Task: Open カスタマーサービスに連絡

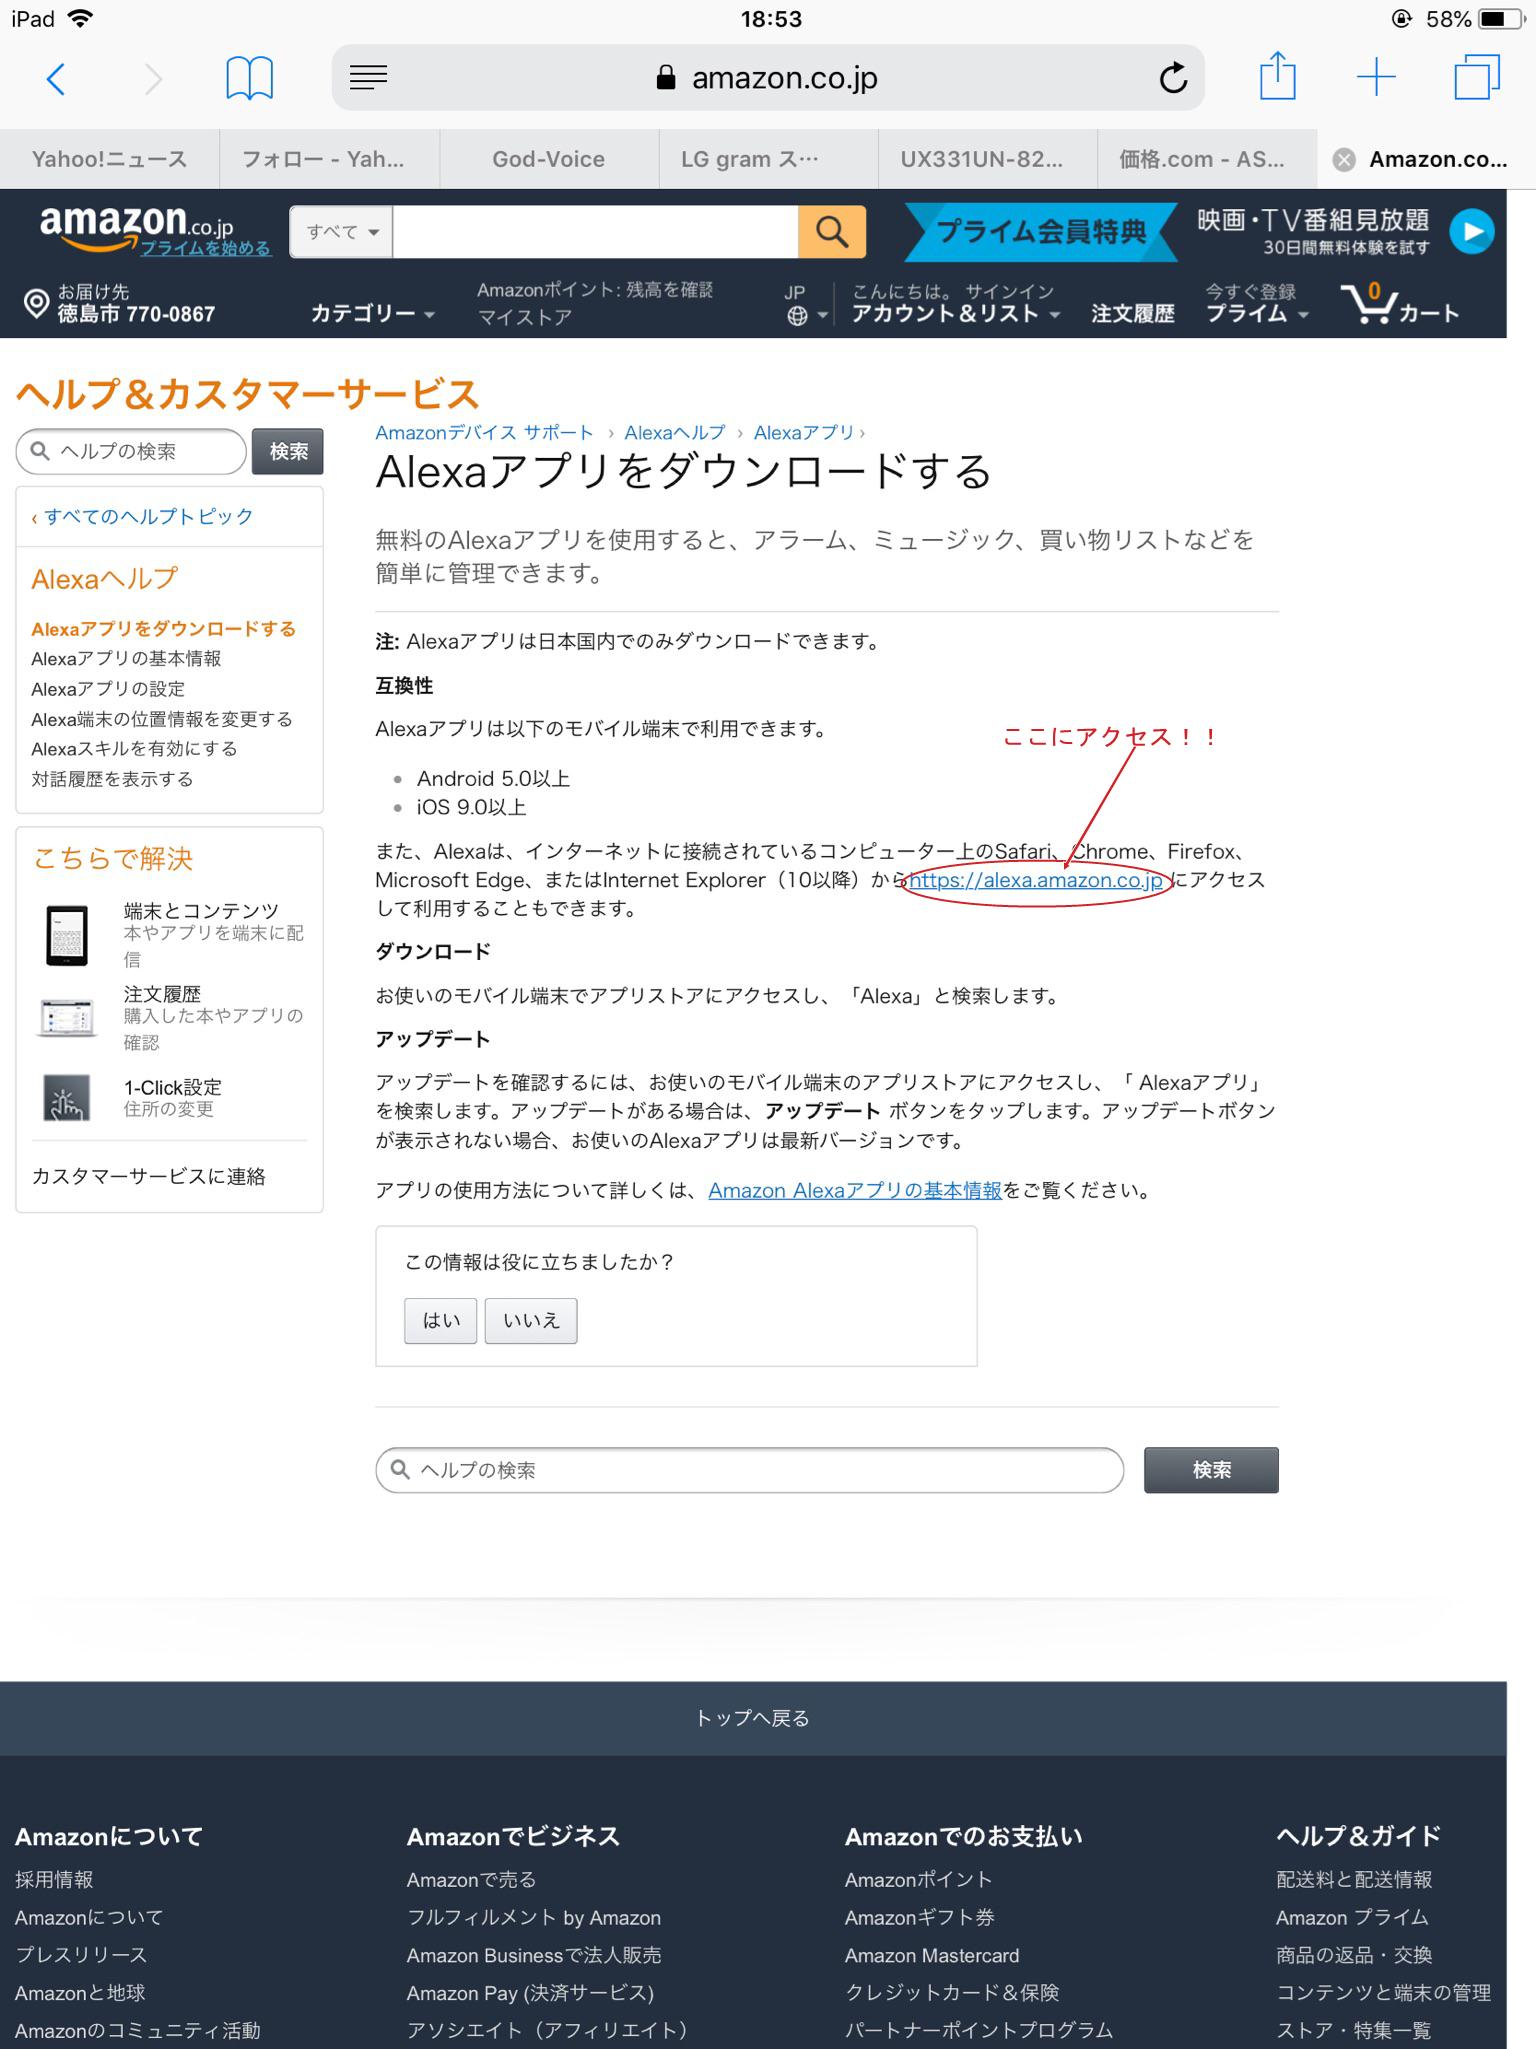Action: (149, 1176)
